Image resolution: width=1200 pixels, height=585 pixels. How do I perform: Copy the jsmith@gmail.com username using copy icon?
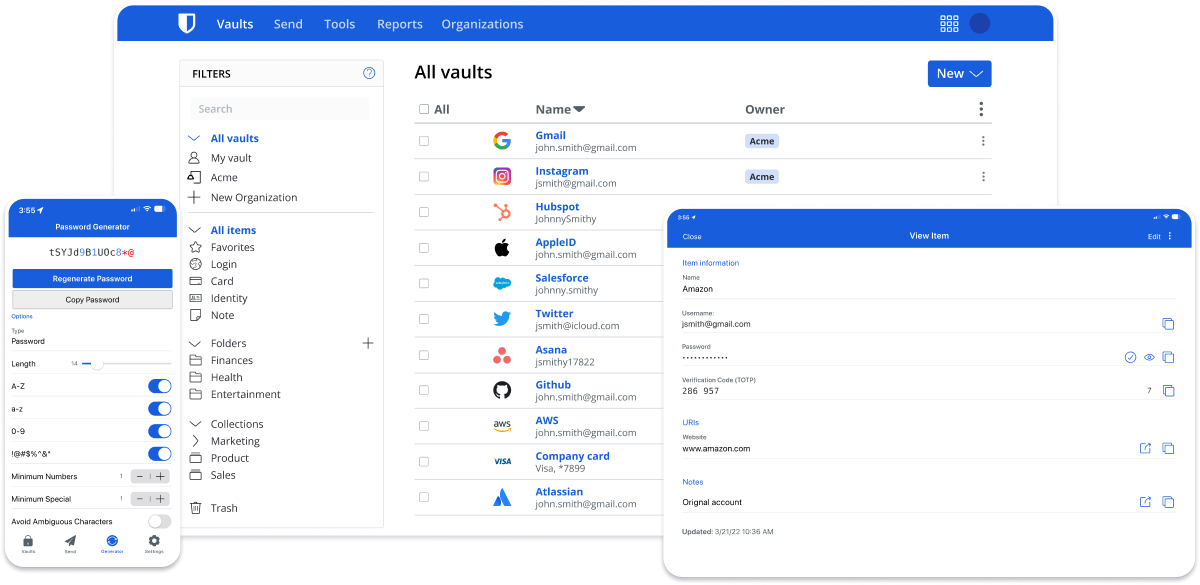pos(1167,324)
